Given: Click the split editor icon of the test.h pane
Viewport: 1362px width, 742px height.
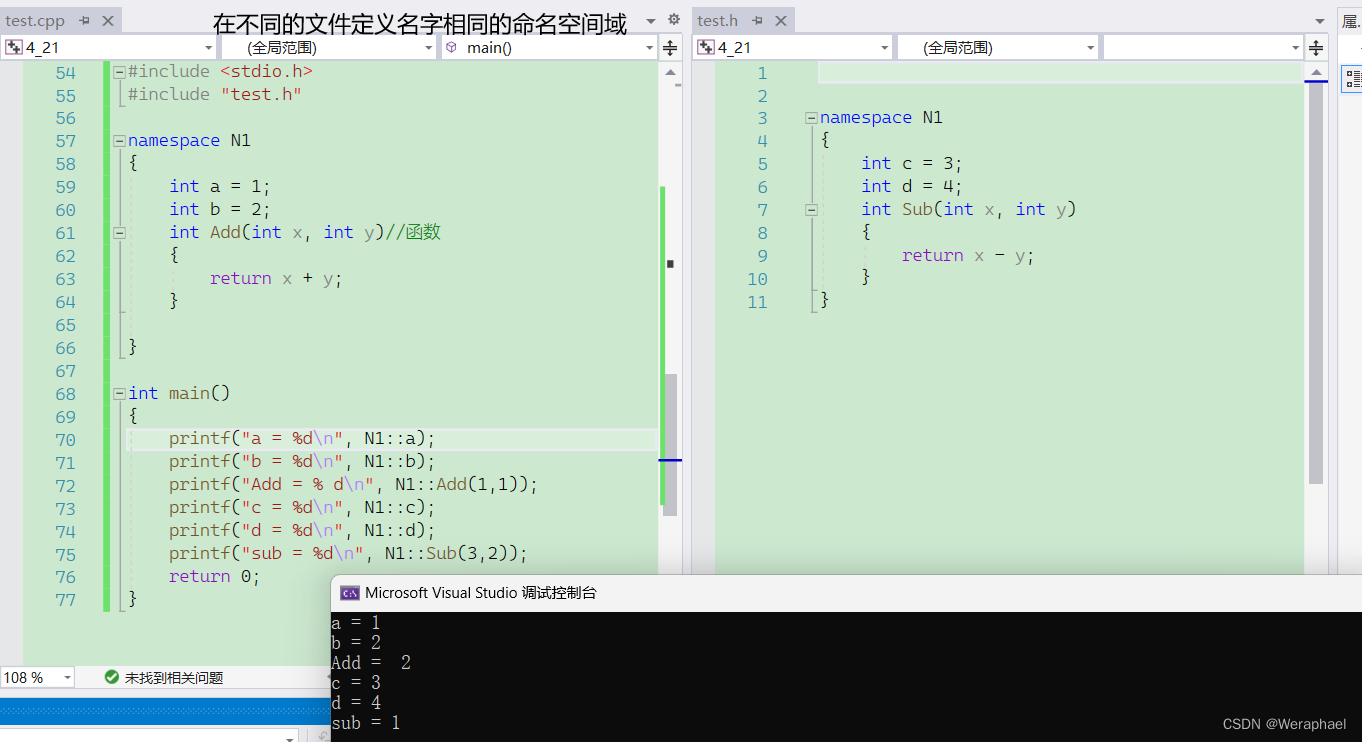Looking at the screenshot, I should pyautogui.click(x=1316, y=47).
